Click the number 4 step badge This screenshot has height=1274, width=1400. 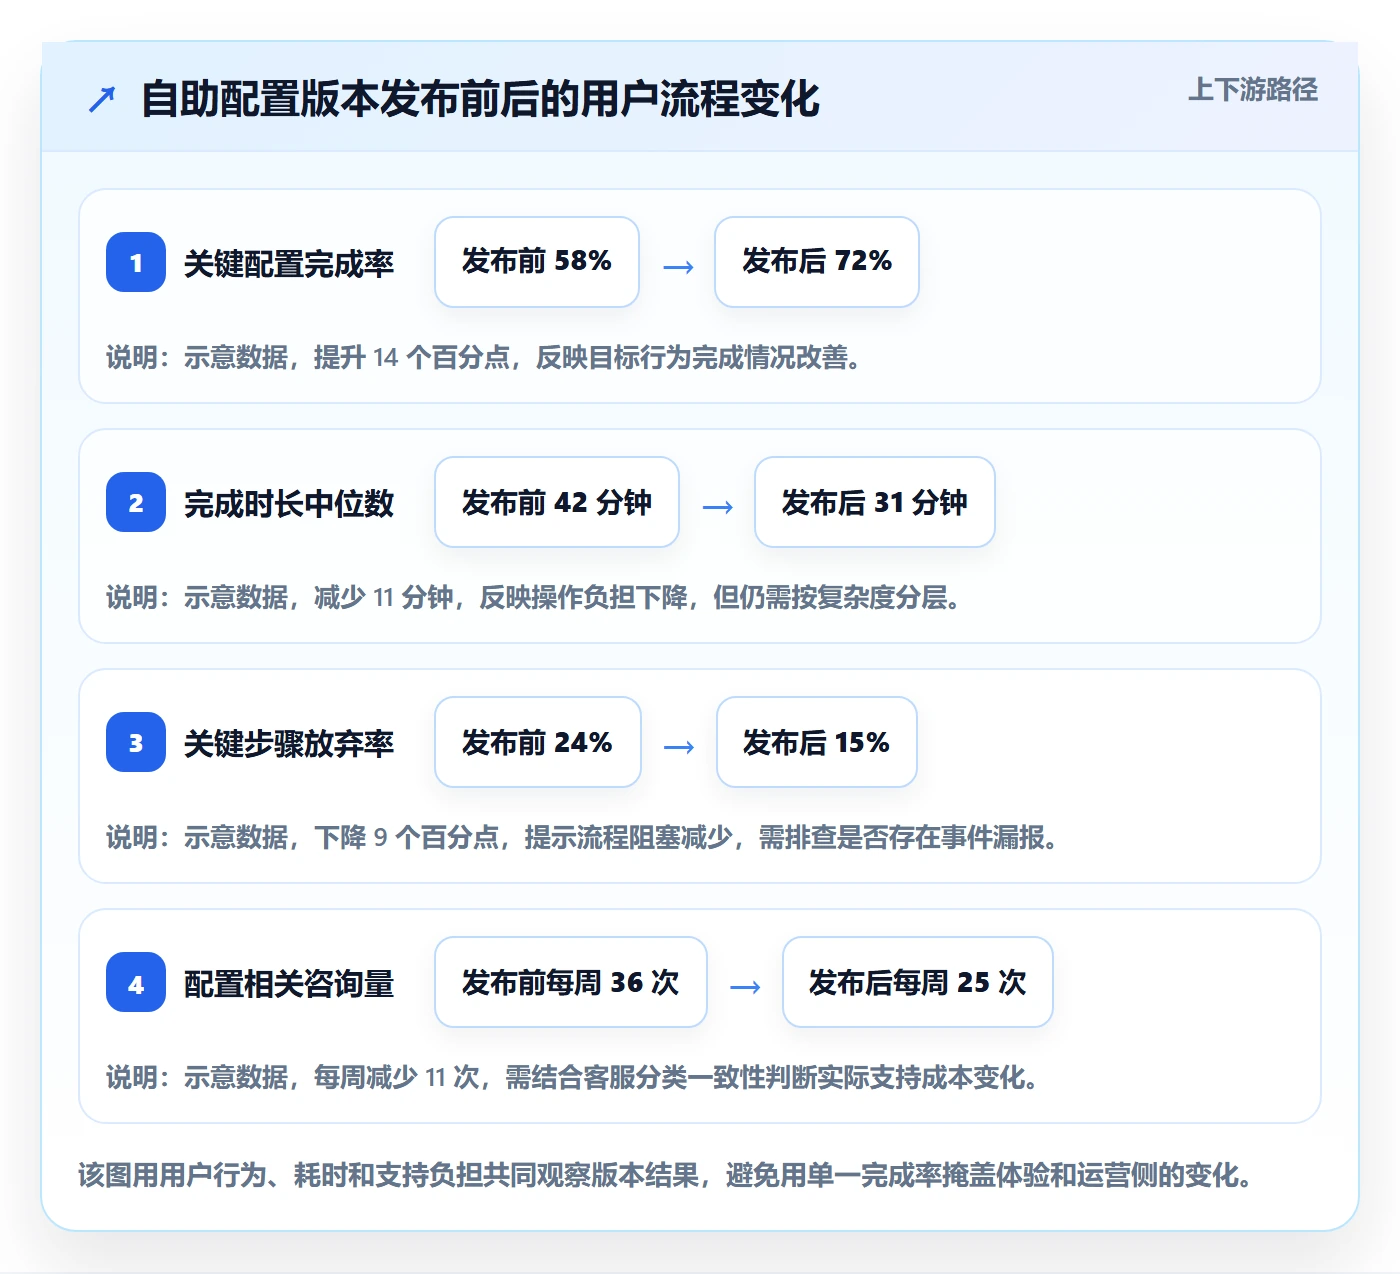tap(136, 982)
